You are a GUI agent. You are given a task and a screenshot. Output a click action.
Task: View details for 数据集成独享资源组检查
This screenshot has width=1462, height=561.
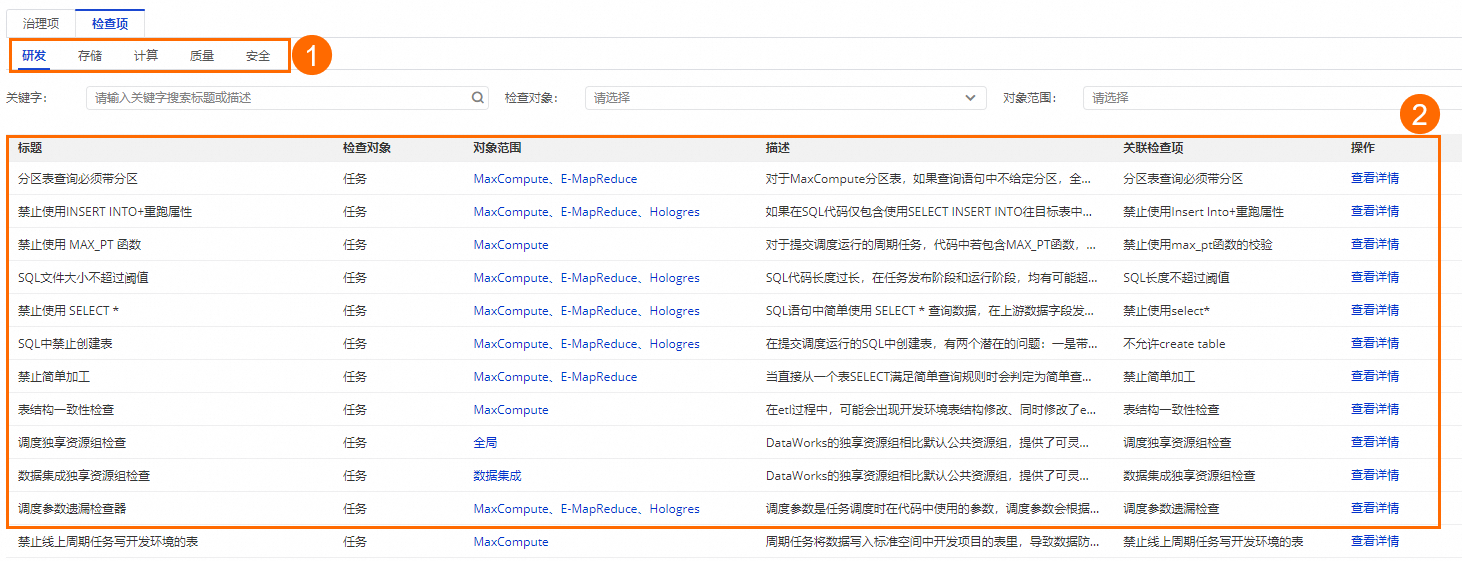pos(1375,475)
